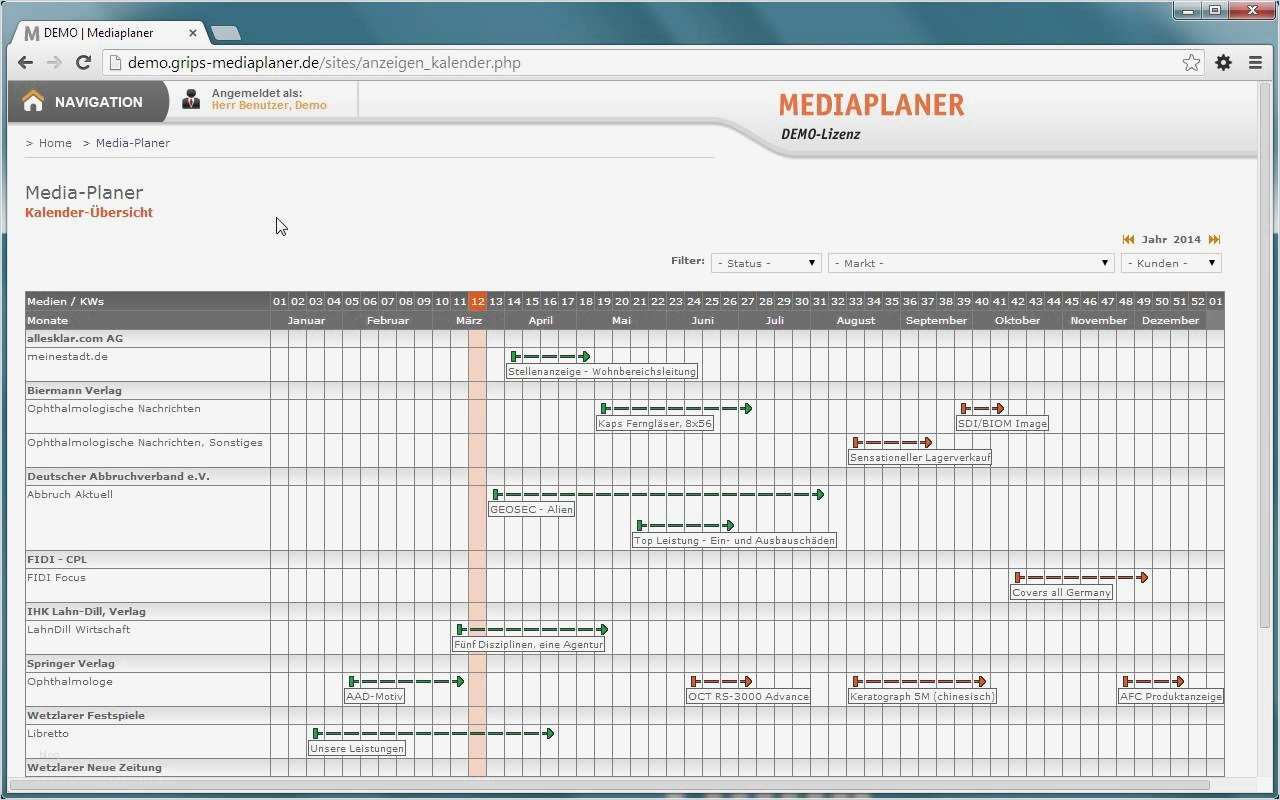The height and width of the screenshot is (800, 1280).
Task: Open the Chrome hamburger menu
Action: click(x=1255, y=62)
